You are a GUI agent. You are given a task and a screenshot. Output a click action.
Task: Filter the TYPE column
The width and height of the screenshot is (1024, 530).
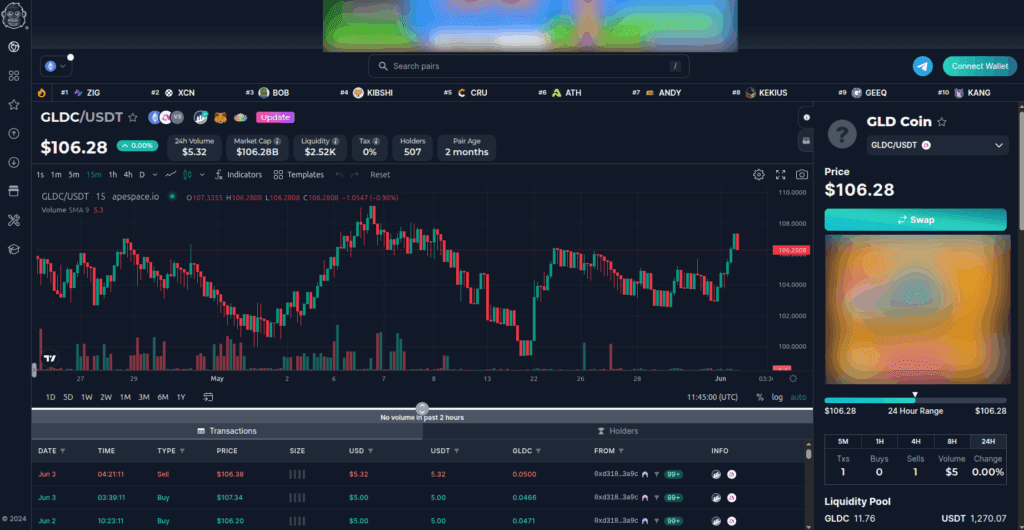(182, 451)
